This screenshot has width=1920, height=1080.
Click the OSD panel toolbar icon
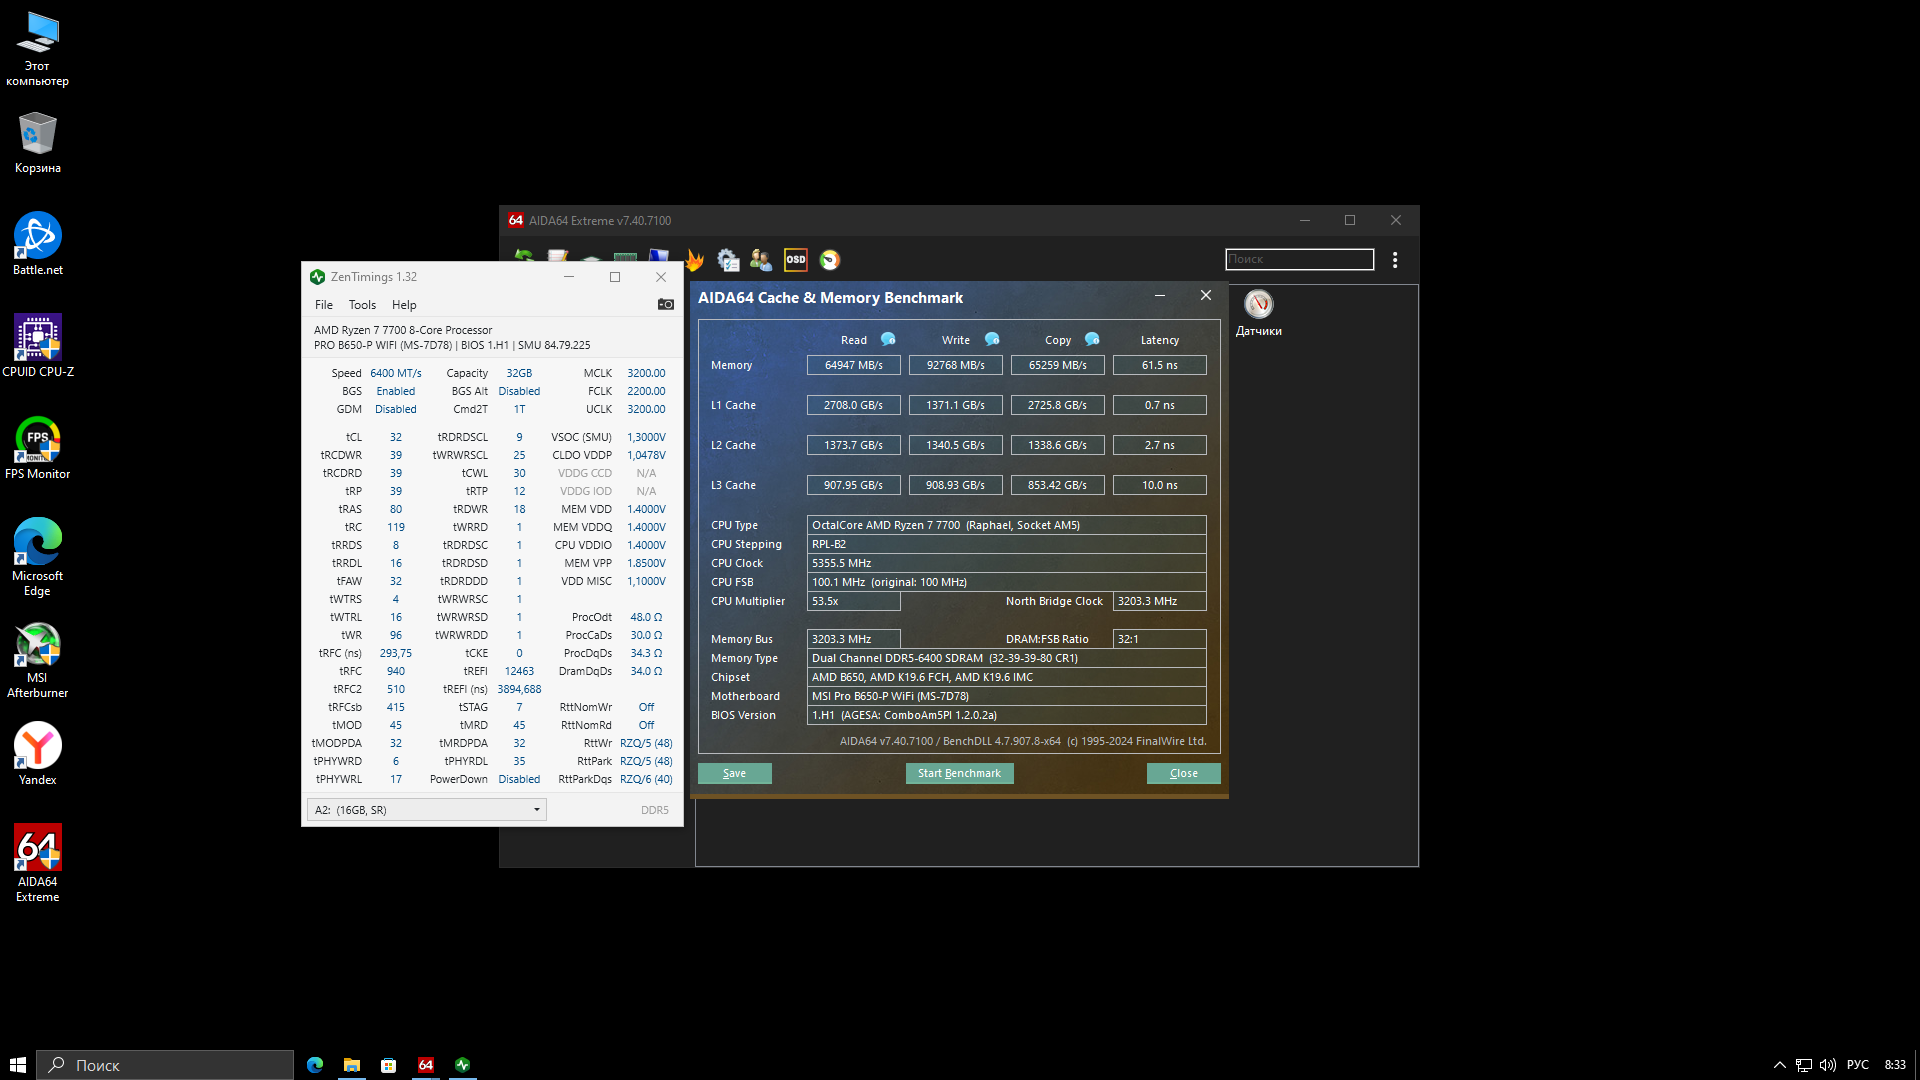coord(795,260)
